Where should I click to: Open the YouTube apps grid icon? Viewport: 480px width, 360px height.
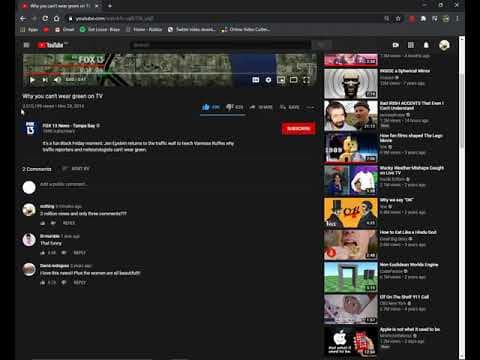[411, 45]
